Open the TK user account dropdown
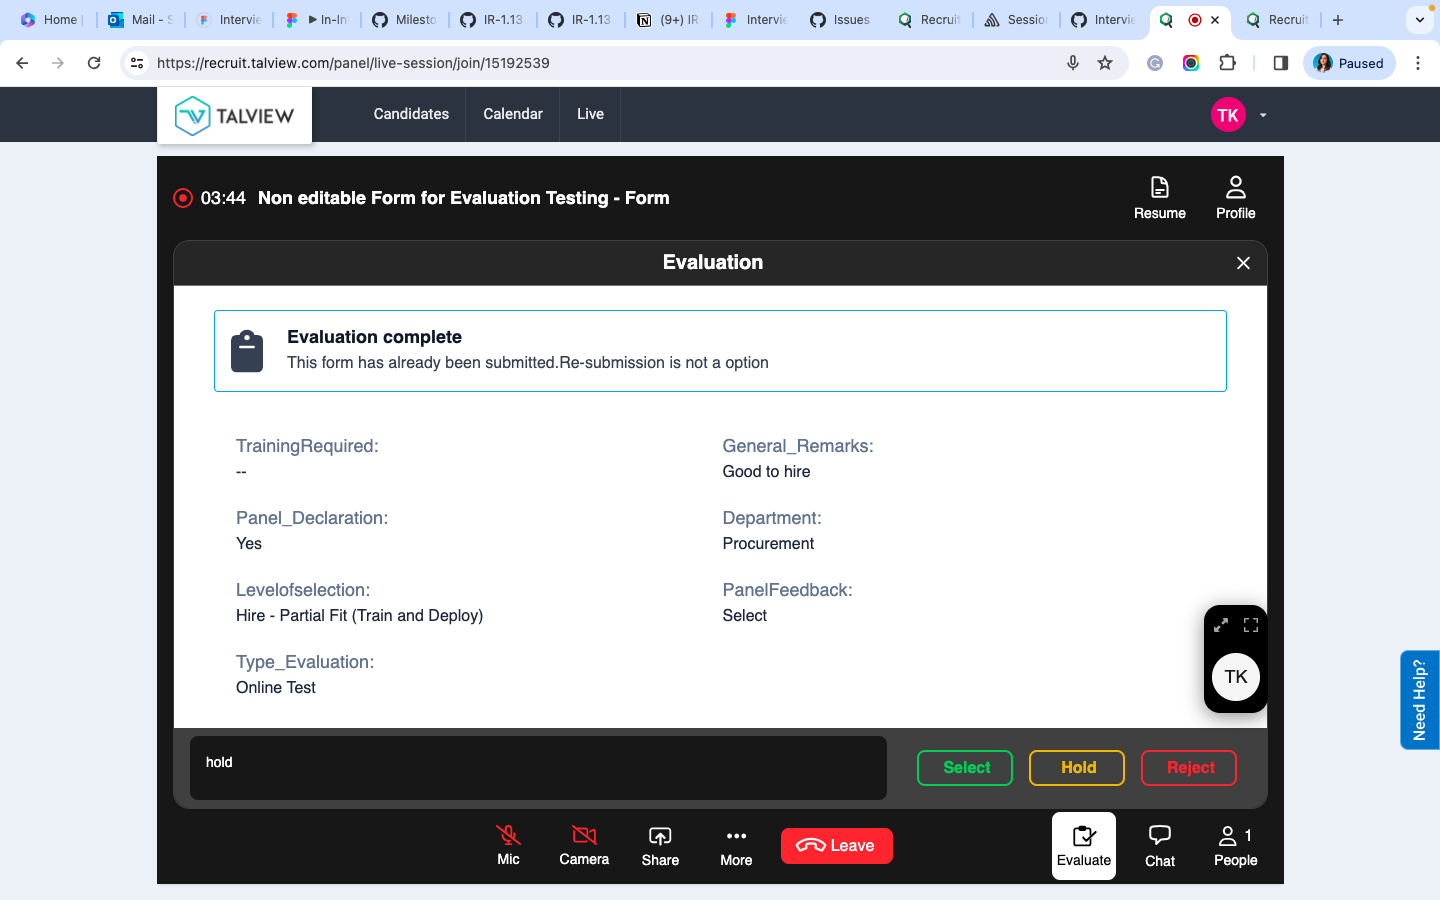 tap(1263, 115)
